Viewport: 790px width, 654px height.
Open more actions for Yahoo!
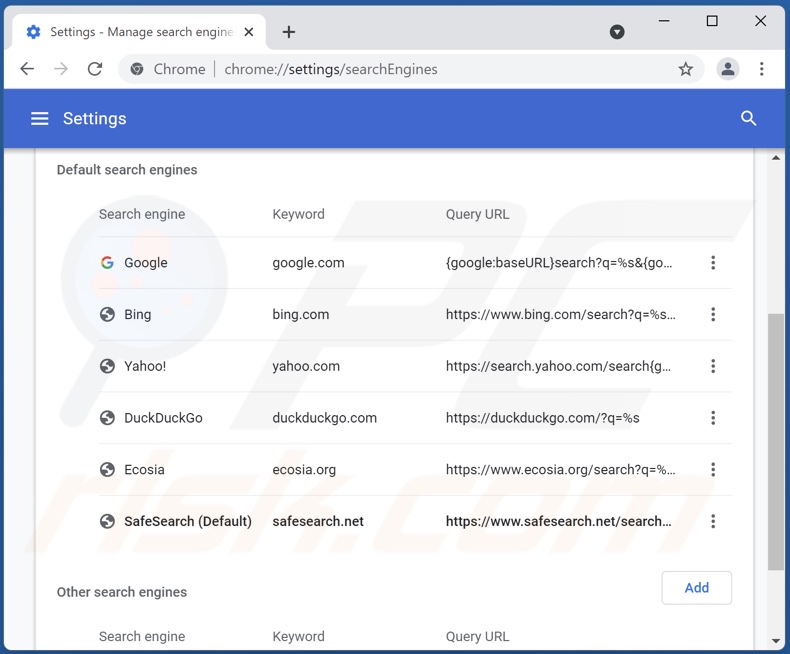[x=712, y=366]
